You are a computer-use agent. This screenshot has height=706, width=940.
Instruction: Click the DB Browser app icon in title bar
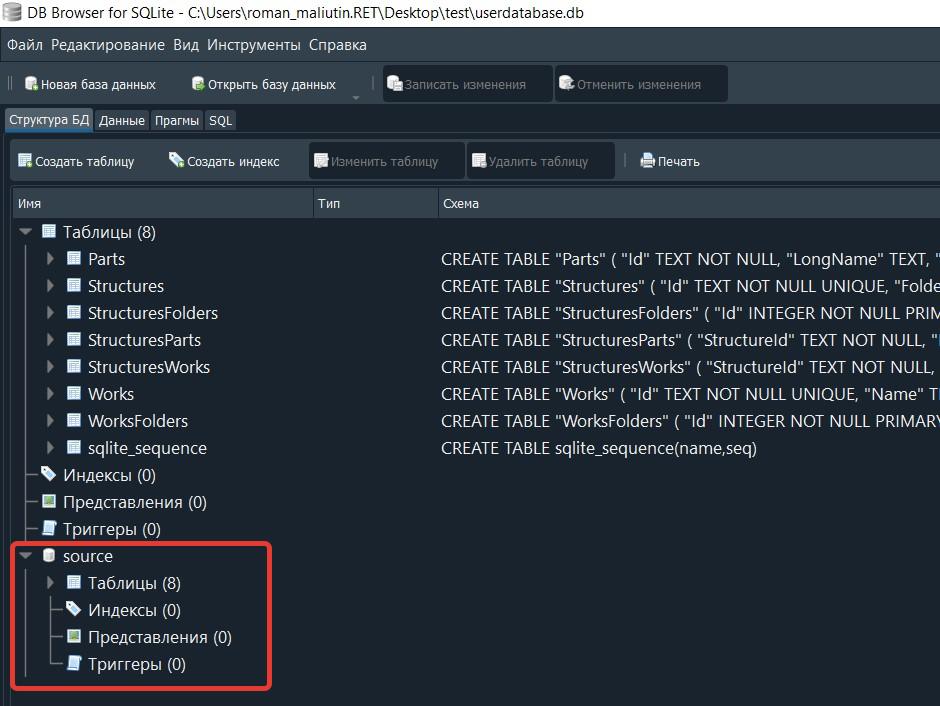pos(12,12)
